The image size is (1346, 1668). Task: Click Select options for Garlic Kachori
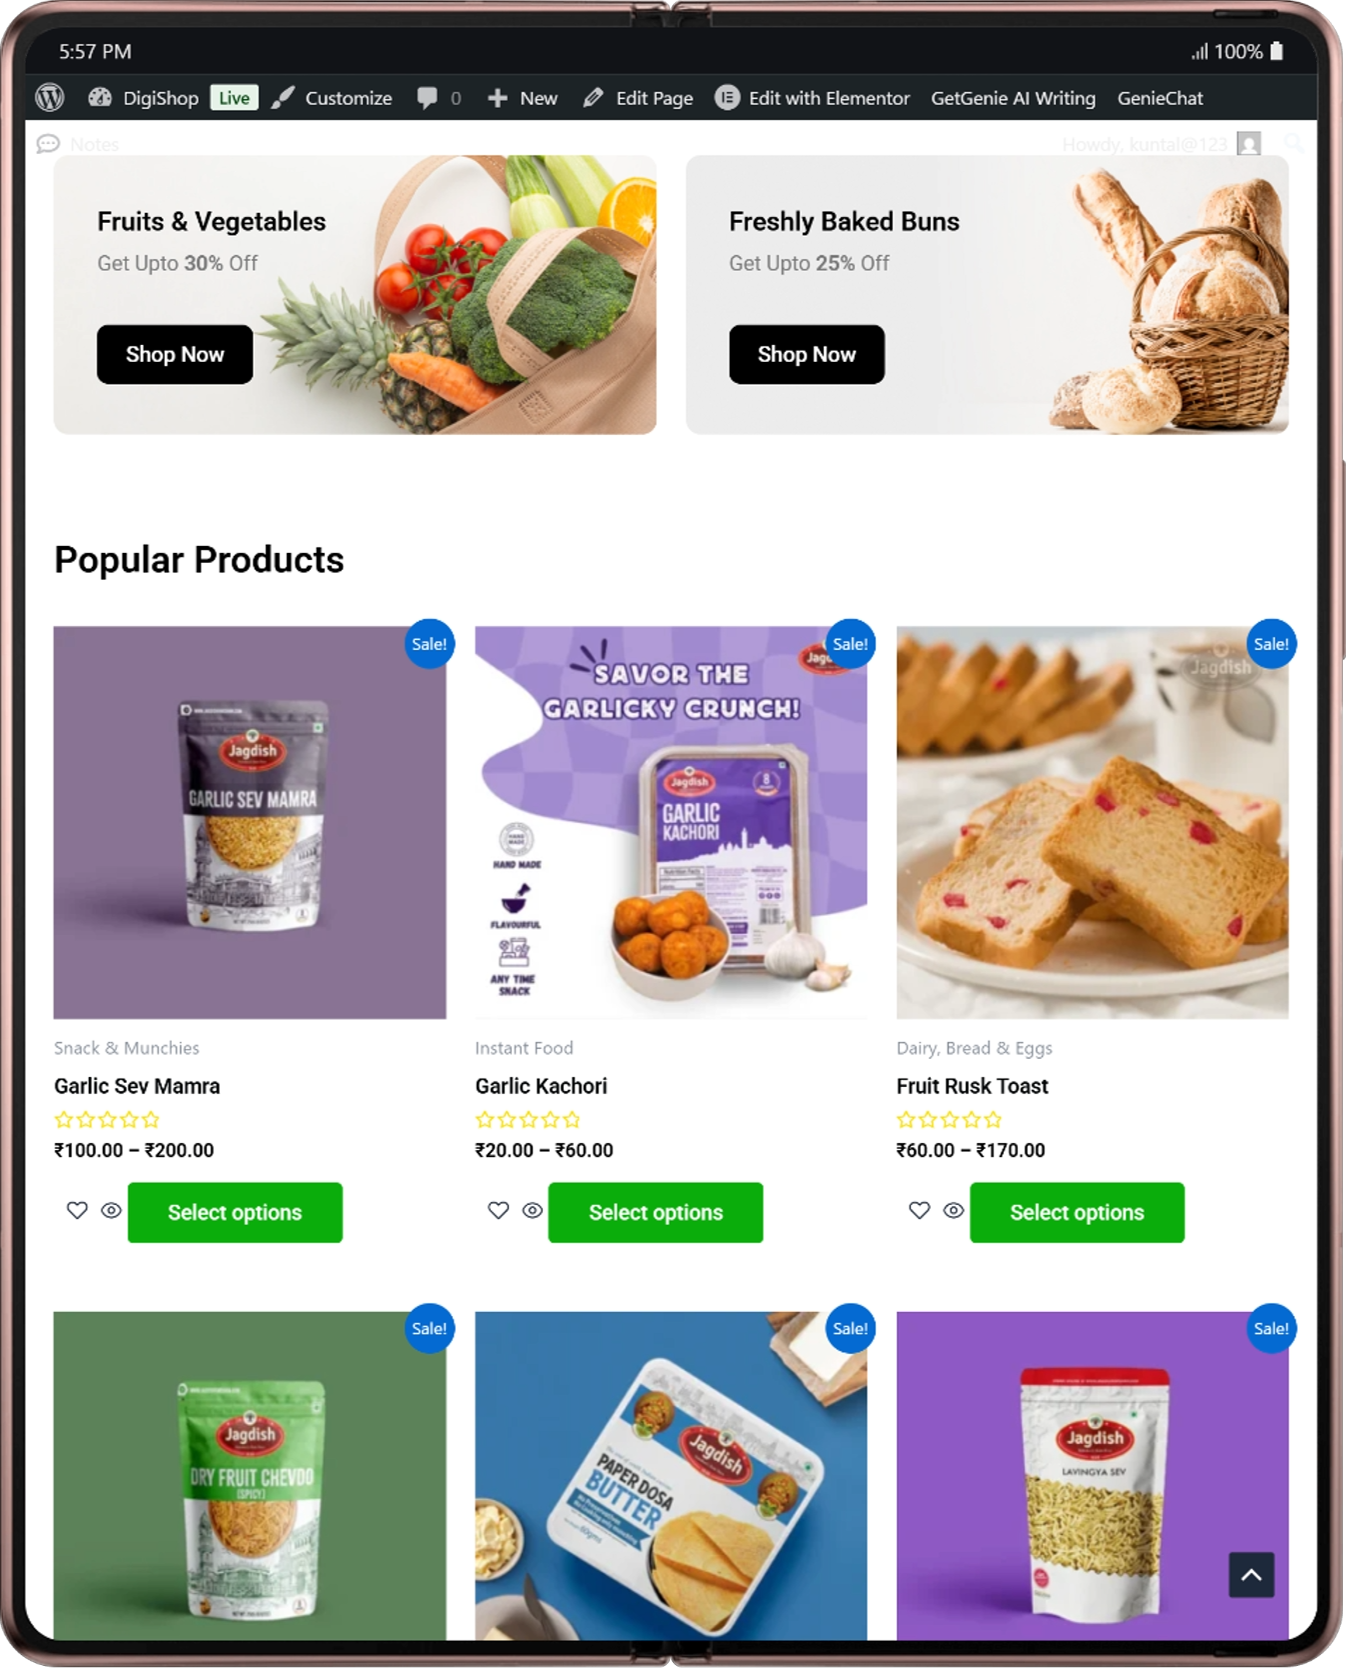tap(655, 1212)
